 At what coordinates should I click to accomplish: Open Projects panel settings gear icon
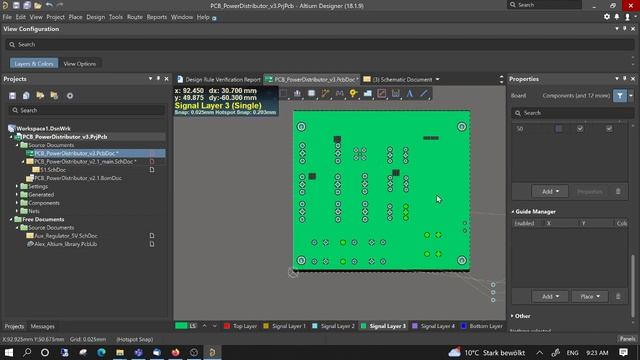[70, 96]
